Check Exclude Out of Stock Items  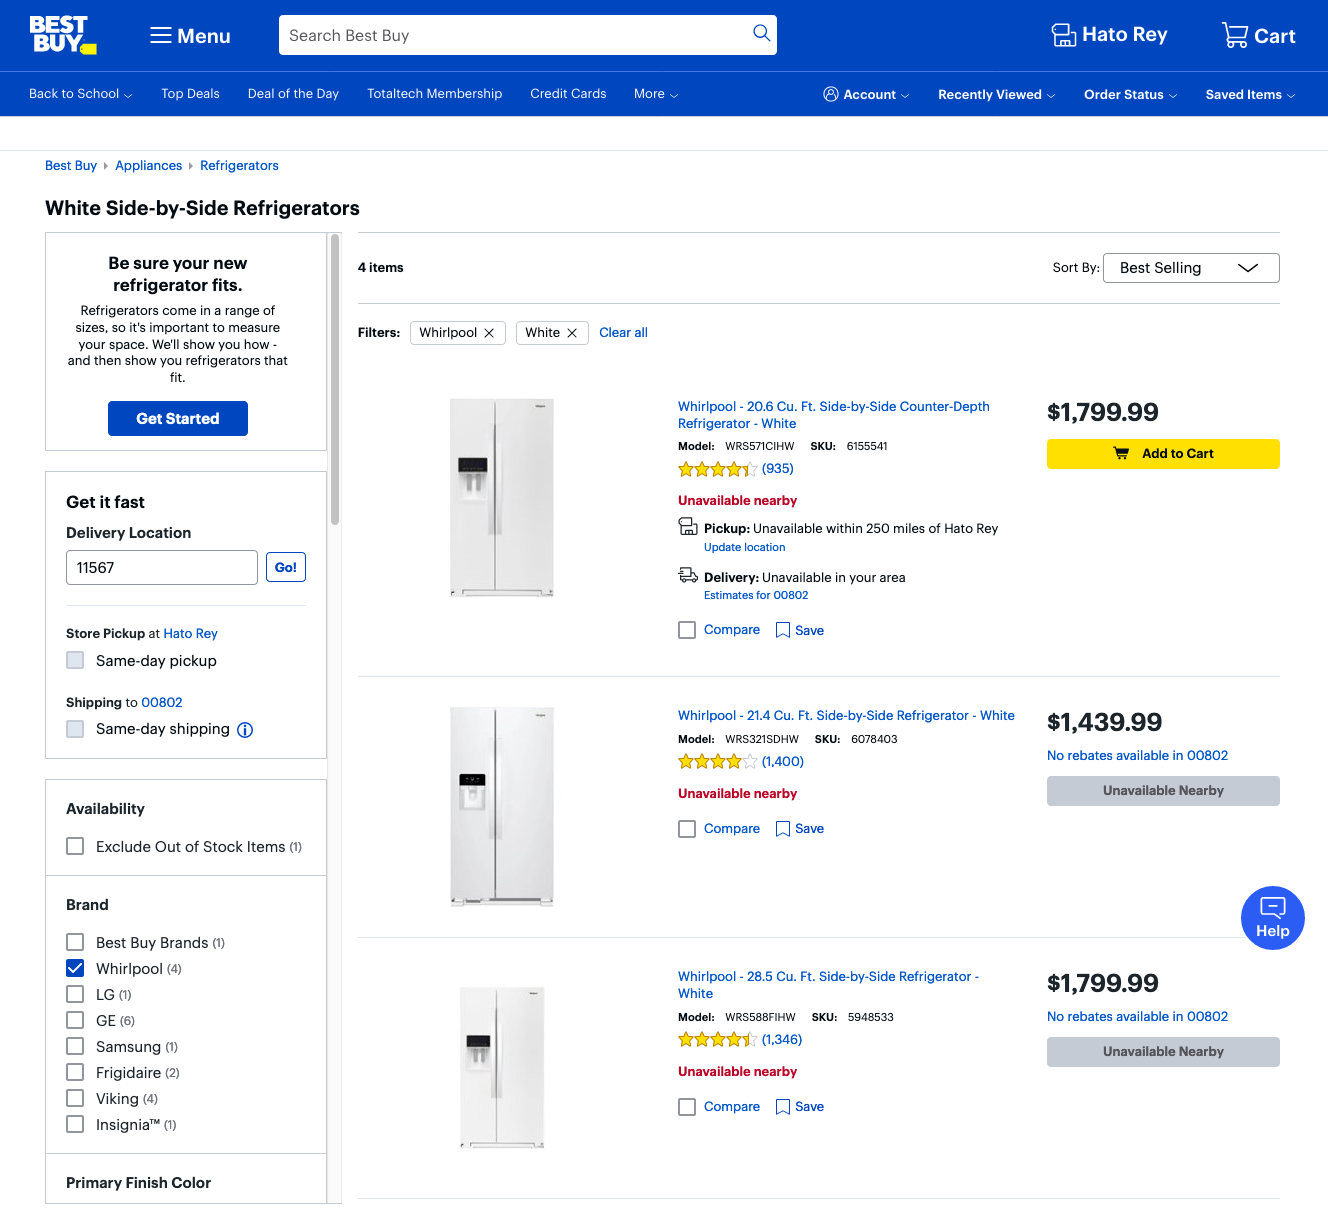75,846
